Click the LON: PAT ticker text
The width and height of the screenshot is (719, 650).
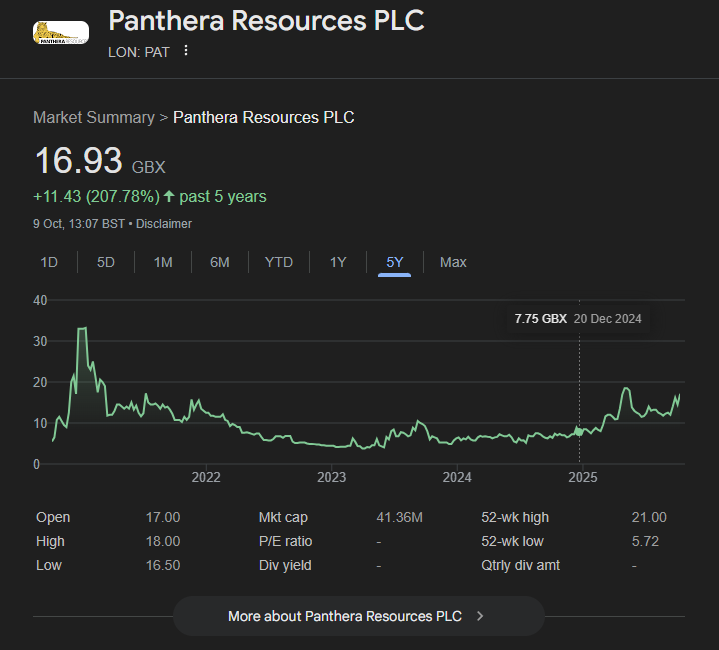[x=139, y=52]
